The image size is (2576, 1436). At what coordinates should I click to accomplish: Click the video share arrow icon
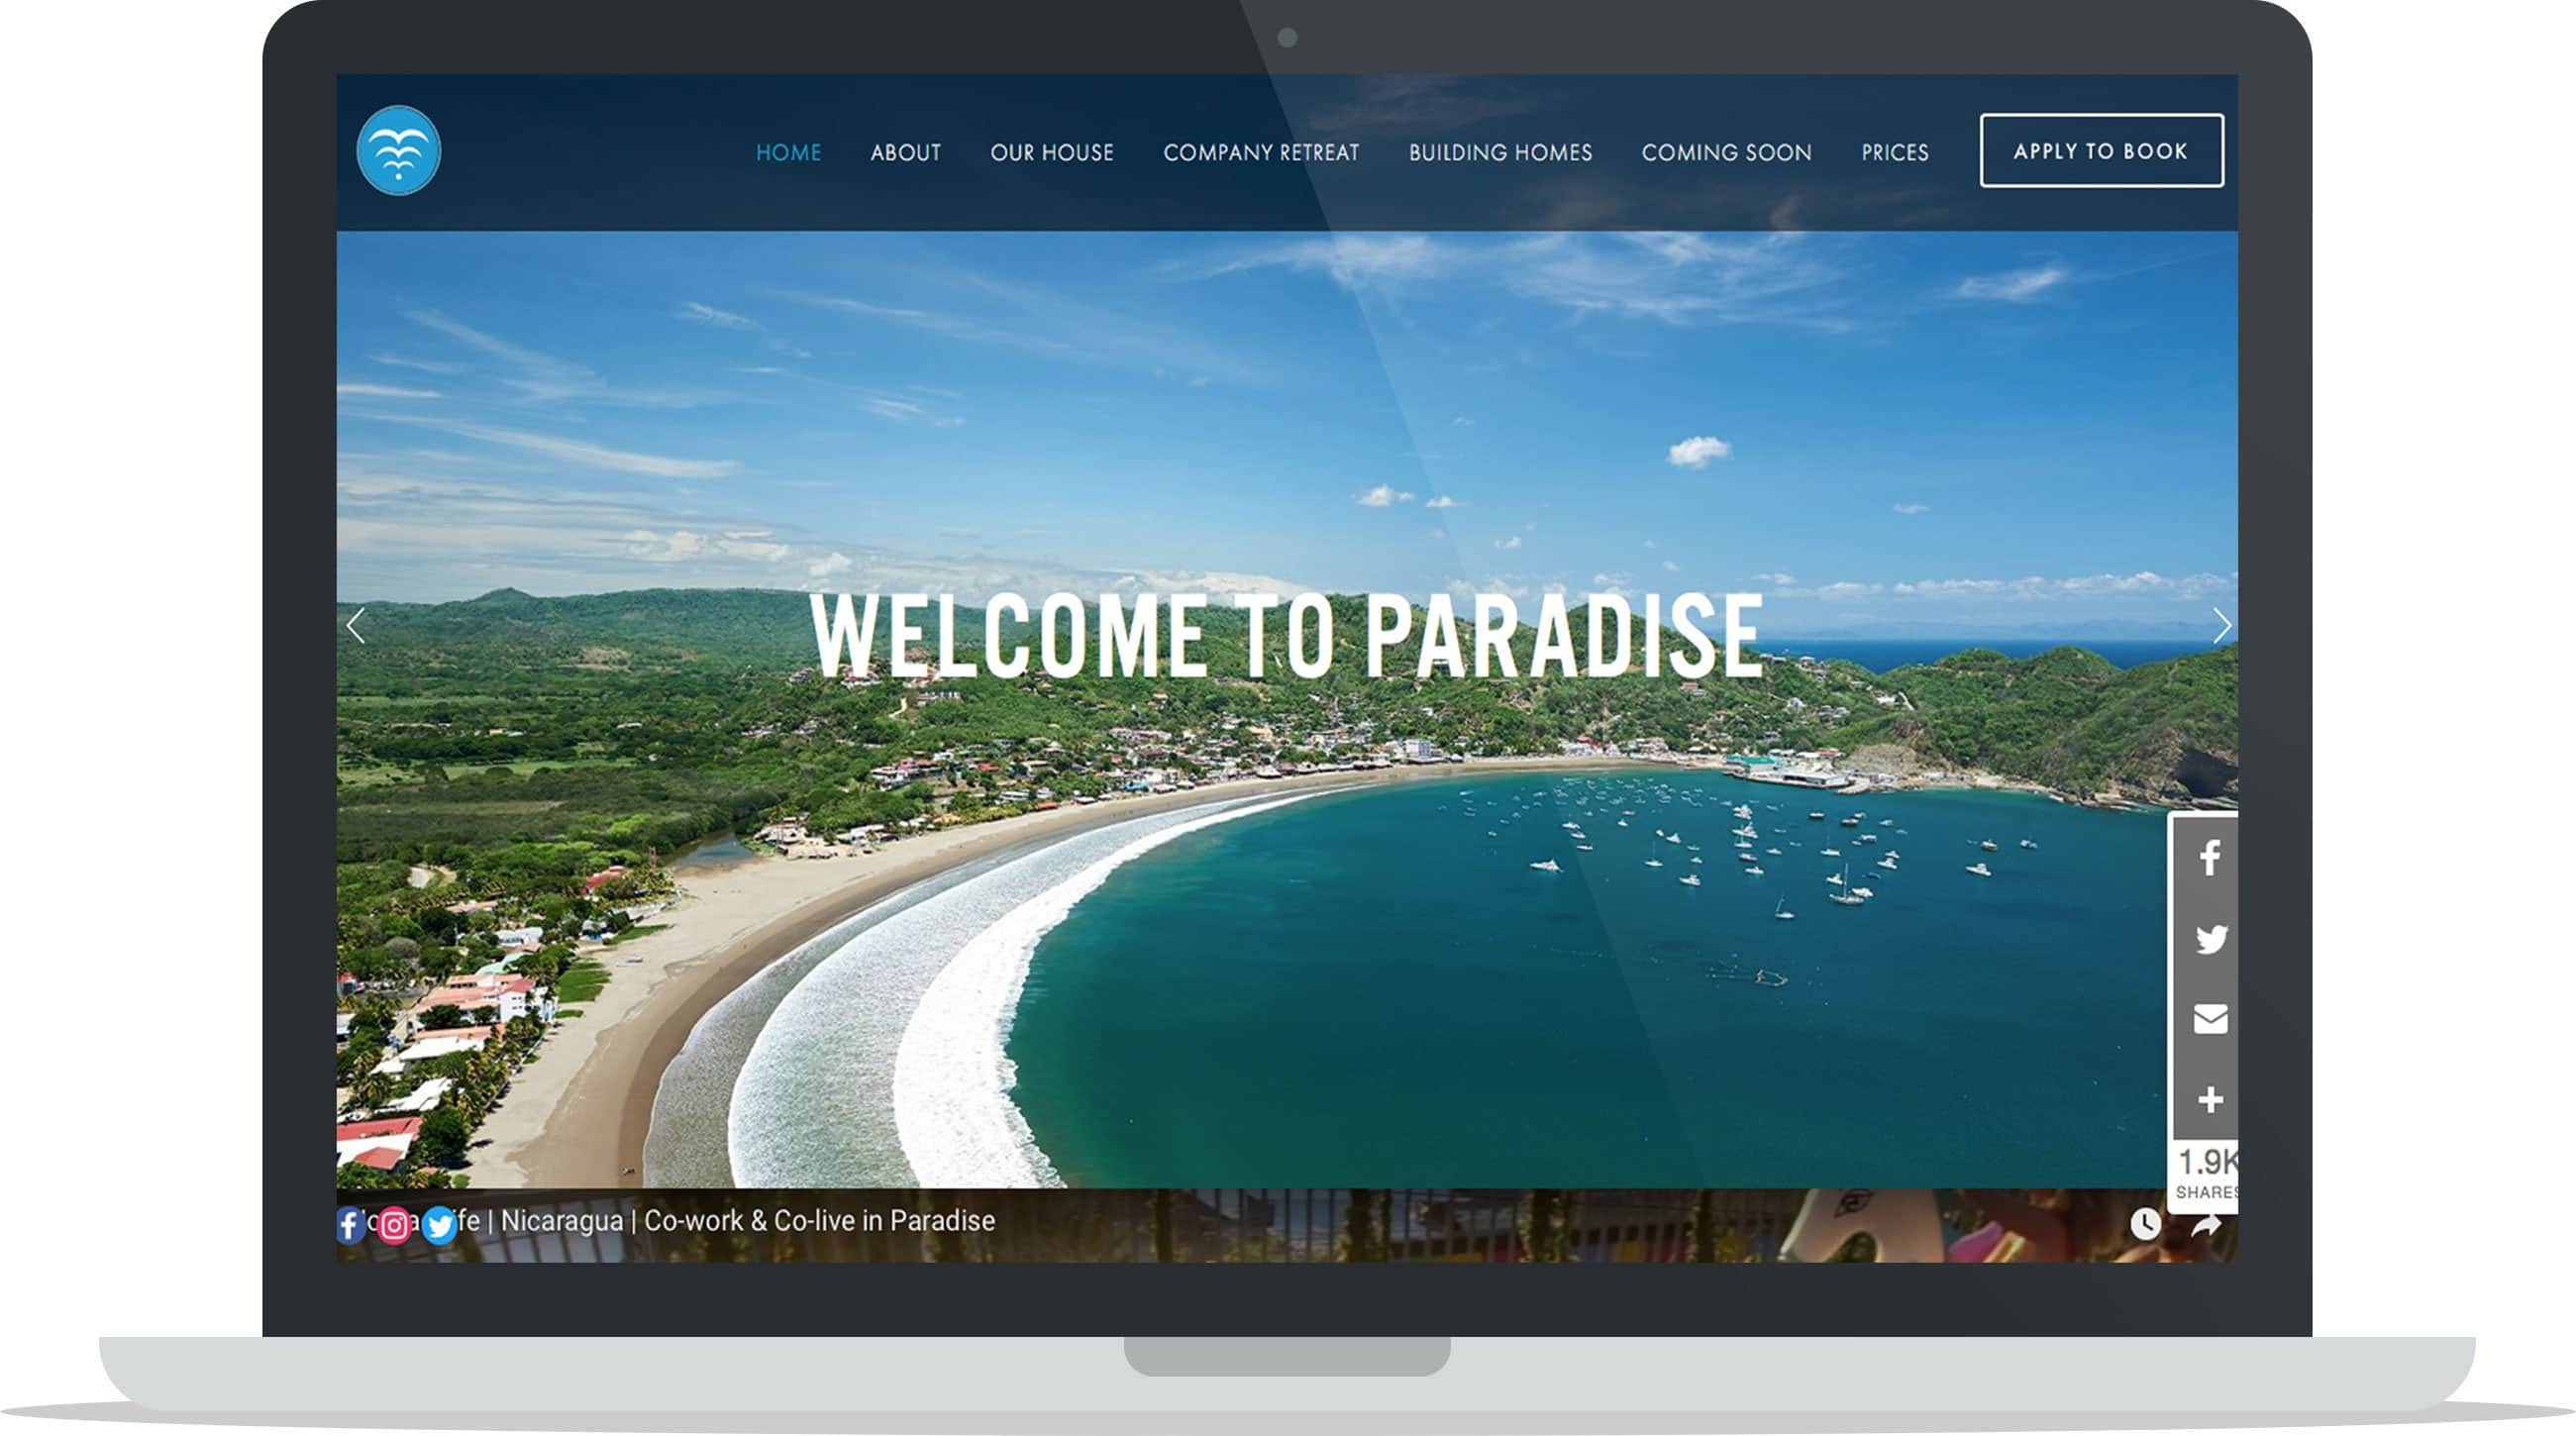2206,1225
